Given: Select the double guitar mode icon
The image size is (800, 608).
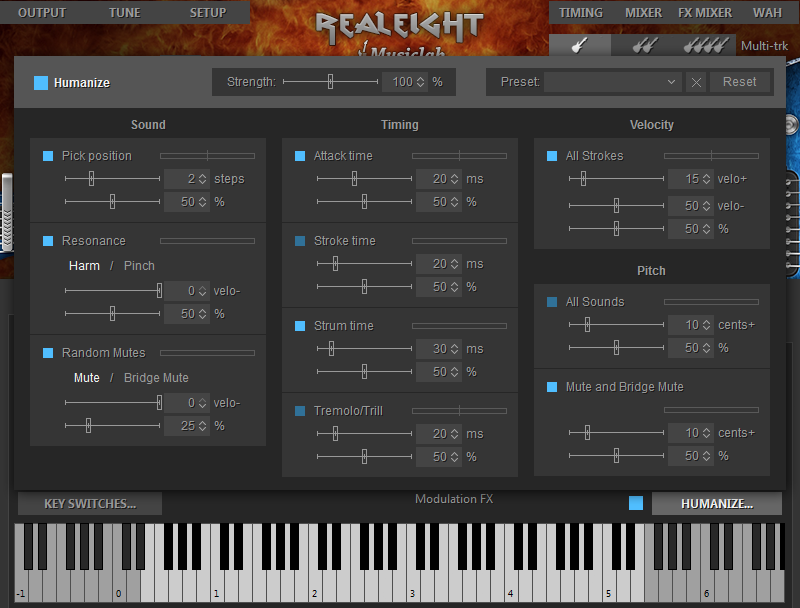Looking at the screenshot, I should tap(645, 45).
